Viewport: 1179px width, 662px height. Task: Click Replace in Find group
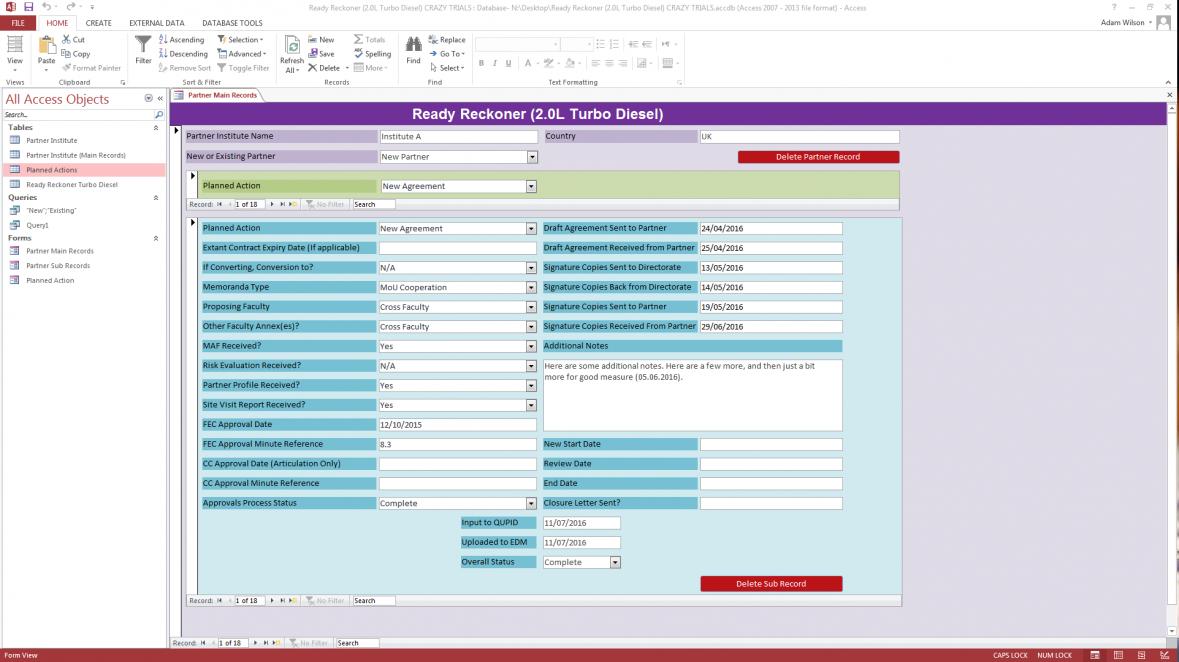coord(447,39)
